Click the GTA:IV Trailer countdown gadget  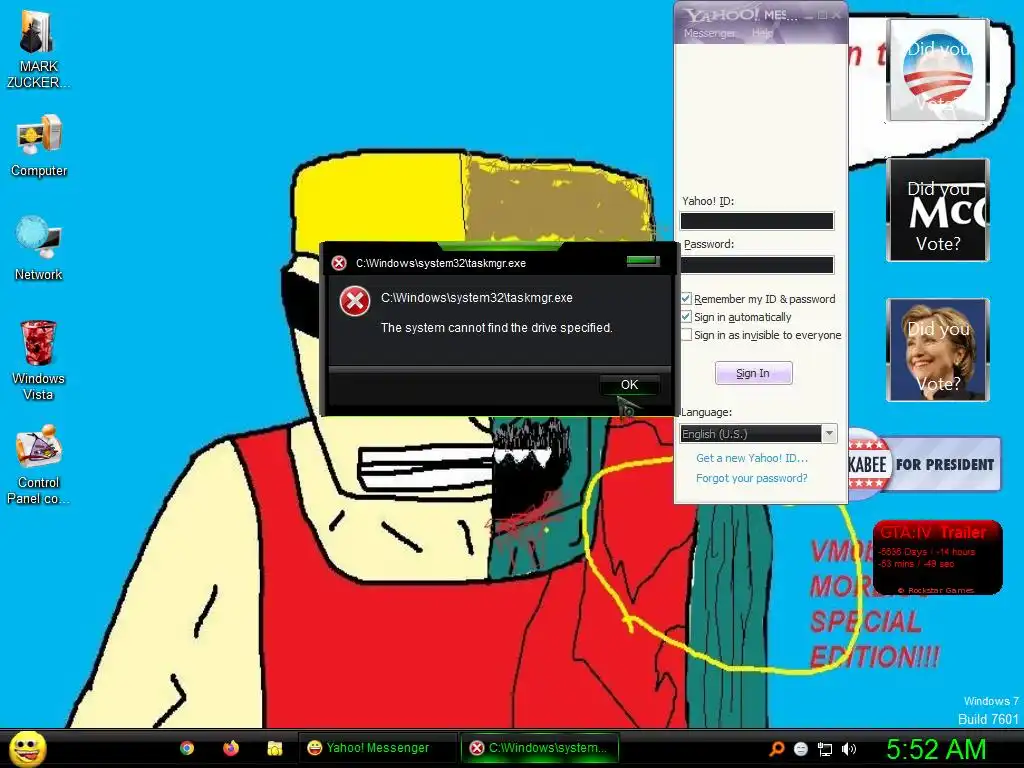click(x=937, y=557)
